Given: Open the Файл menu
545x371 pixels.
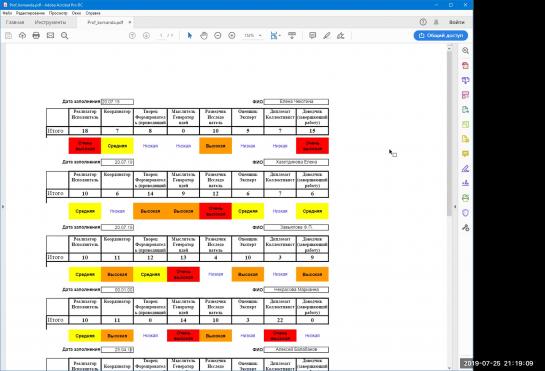Looking at the screenshot, I should tap(7, 13).
